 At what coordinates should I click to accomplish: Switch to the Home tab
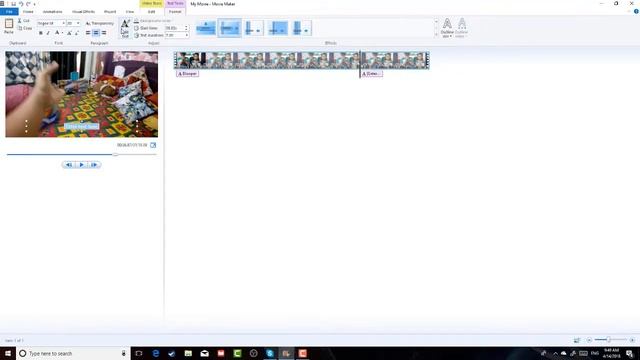pos(28,11)
